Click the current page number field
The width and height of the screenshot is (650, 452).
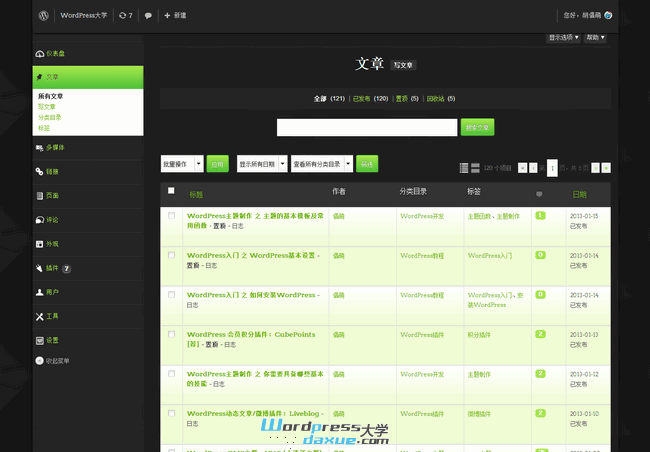coord(552,168)
